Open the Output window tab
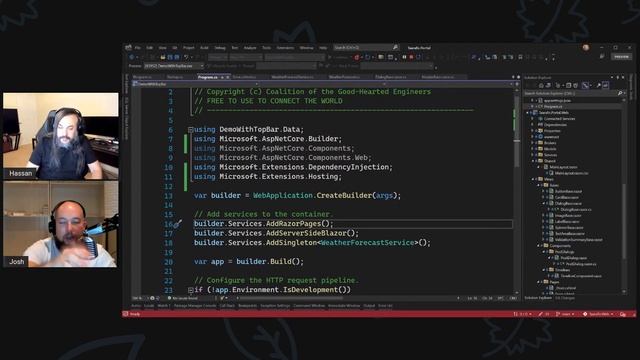Viewport: 640px width, 360px height. click(x=369, y=306)
